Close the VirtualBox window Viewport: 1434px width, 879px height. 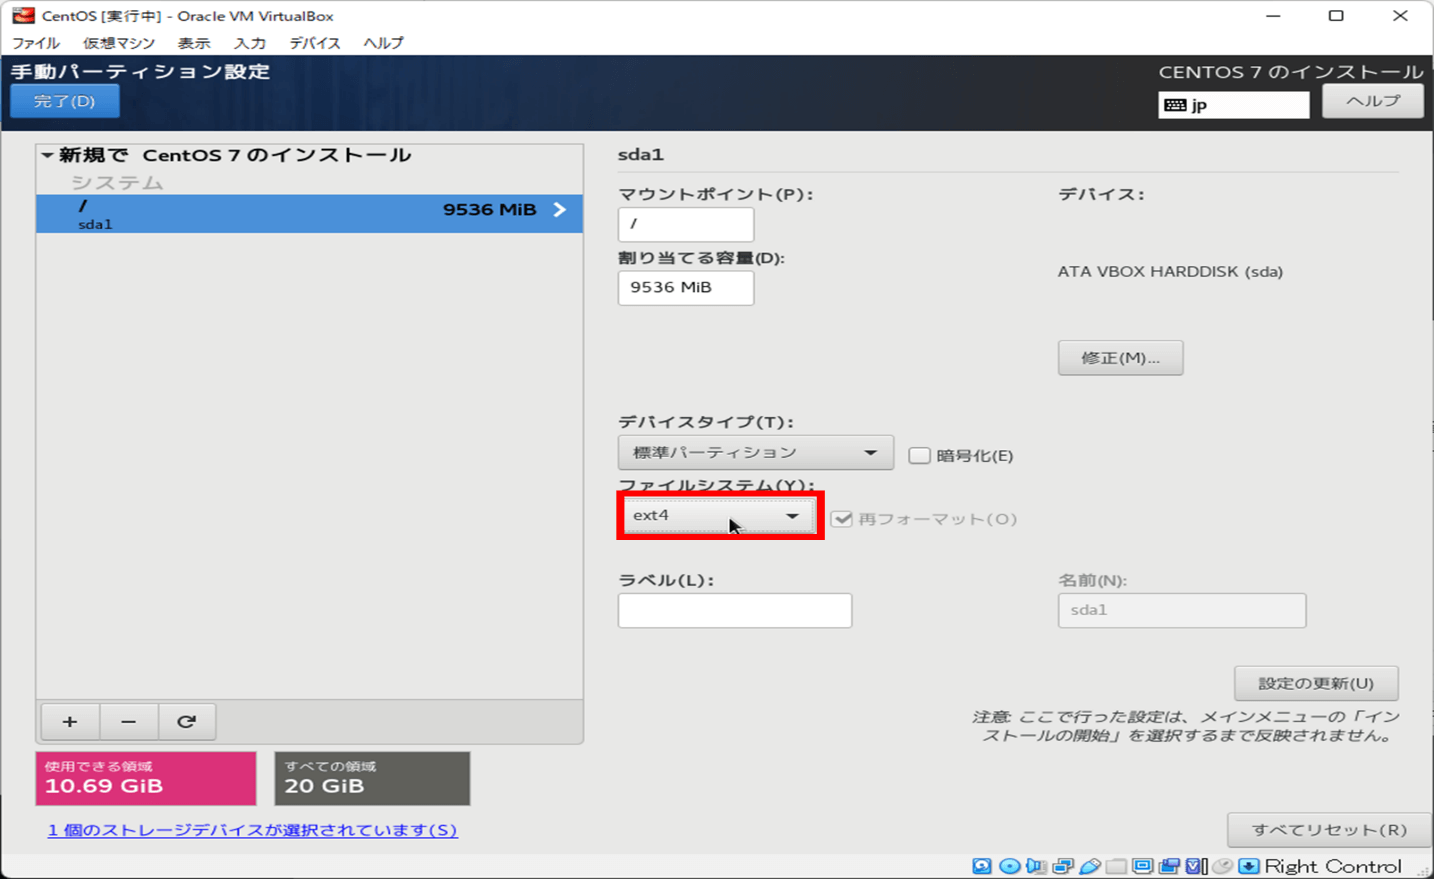pos(1400,16)
